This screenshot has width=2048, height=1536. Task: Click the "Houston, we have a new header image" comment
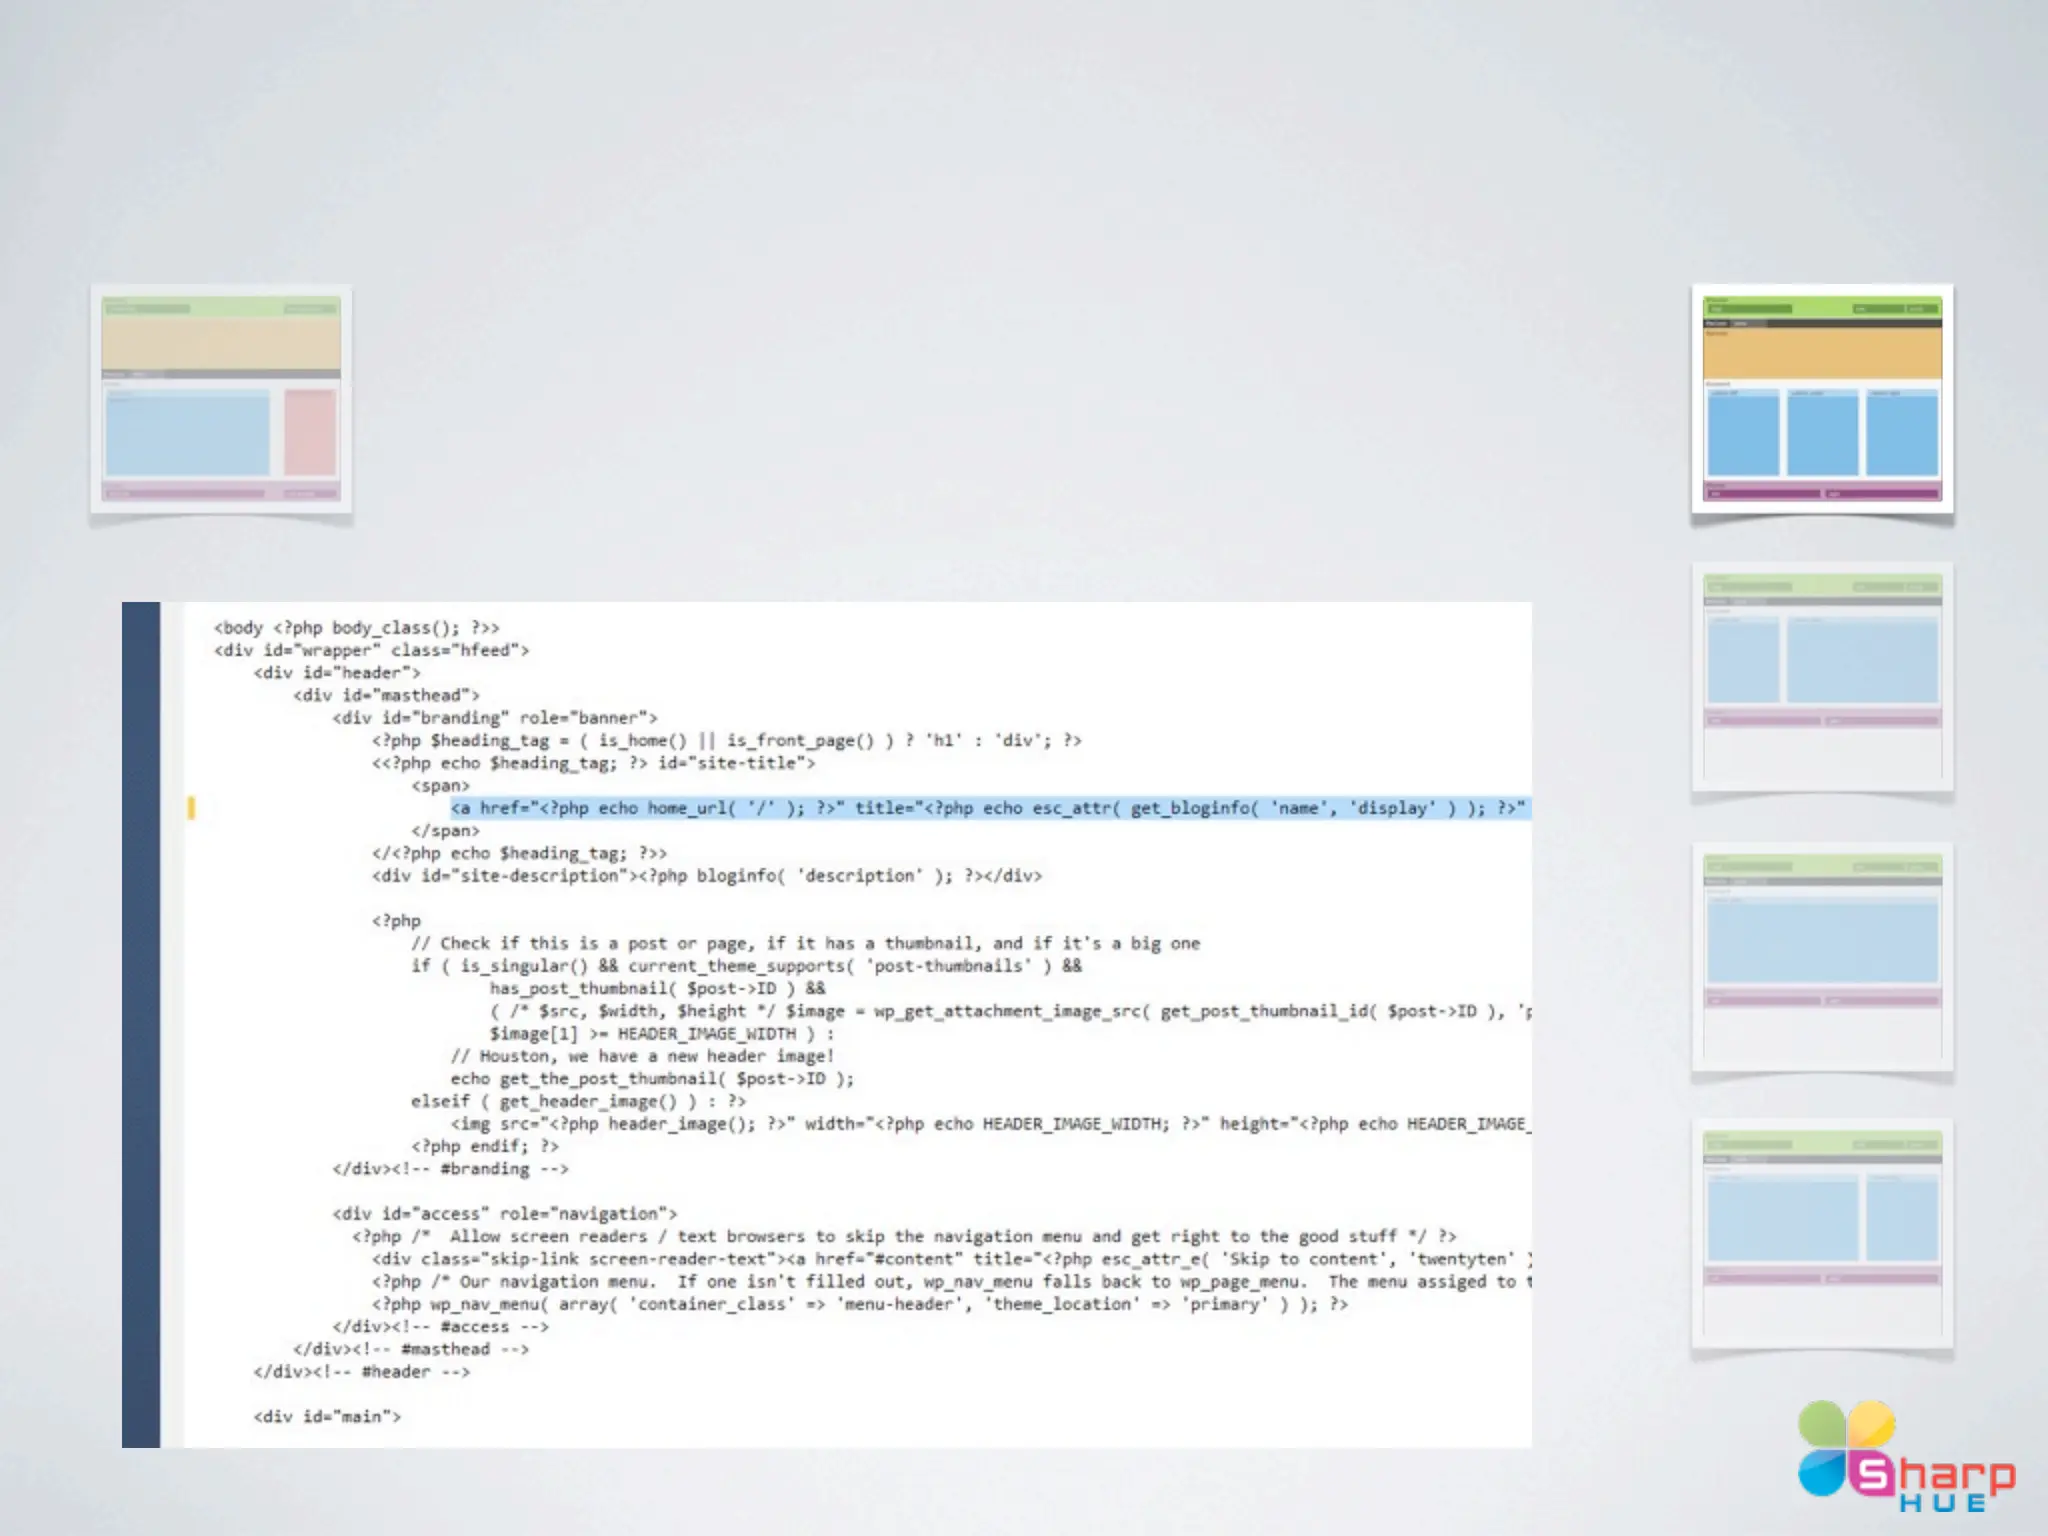pyautogui.click(x=641, y=1056)
